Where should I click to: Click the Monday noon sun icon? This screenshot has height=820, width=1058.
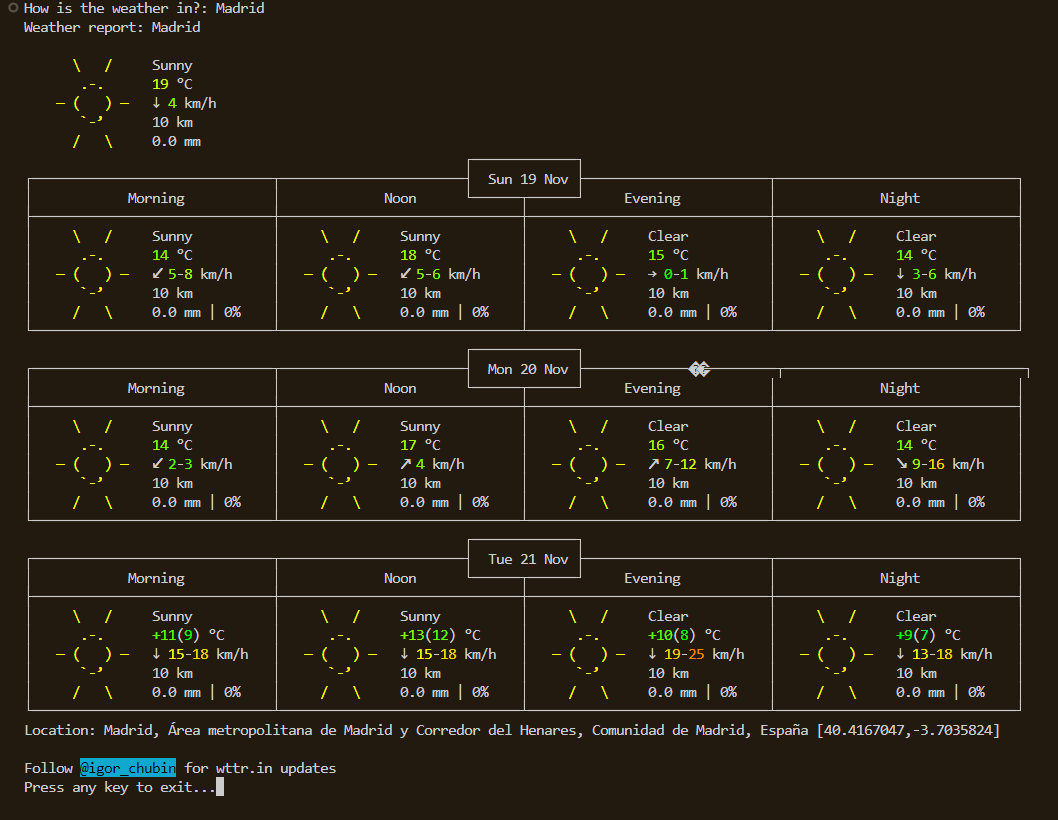coord(340,464)
